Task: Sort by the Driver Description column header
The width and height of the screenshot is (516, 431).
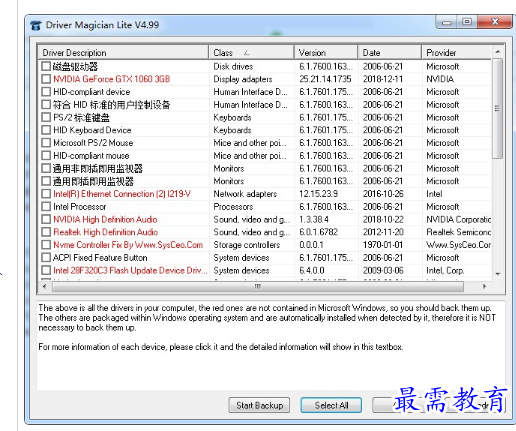Action: [123, 53]
